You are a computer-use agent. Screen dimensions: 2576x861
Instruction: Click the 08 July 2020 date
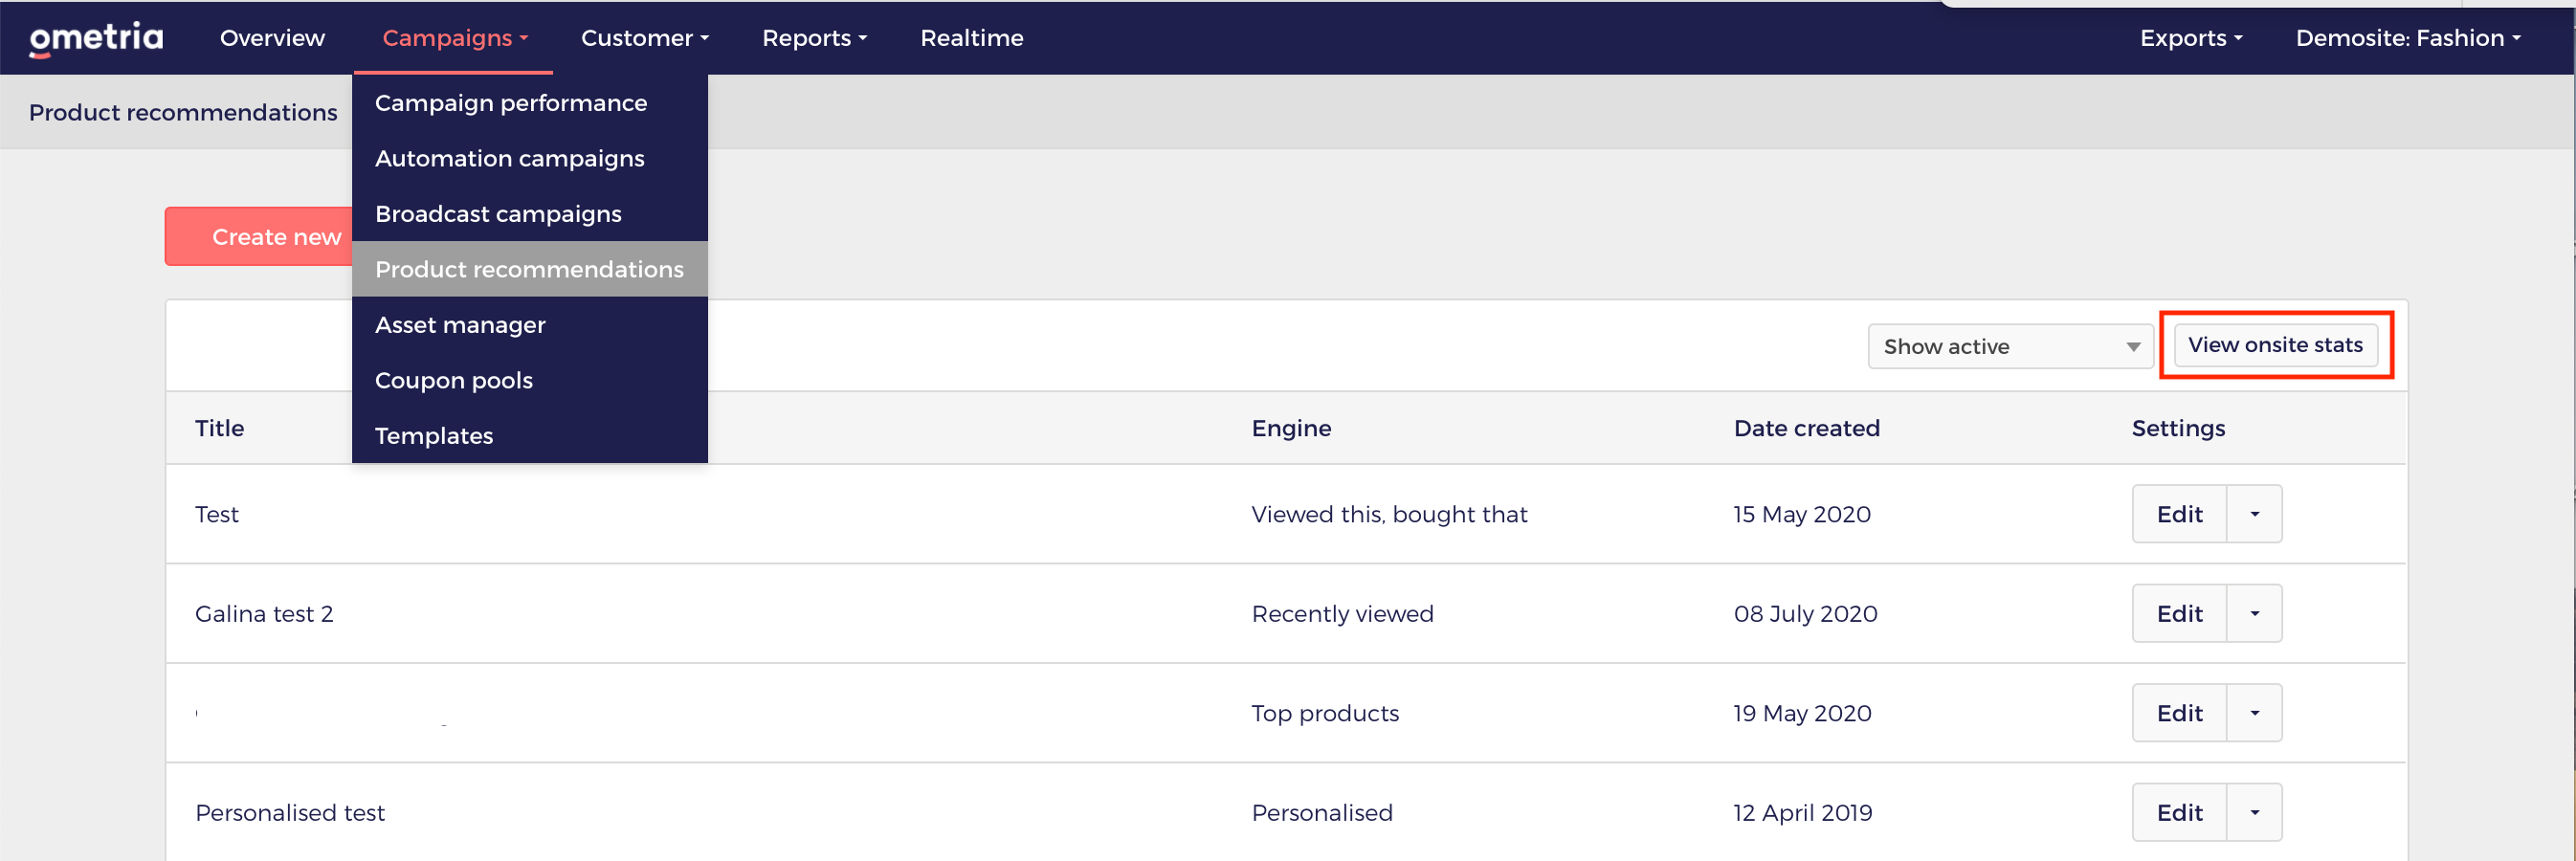point(1805,613)
